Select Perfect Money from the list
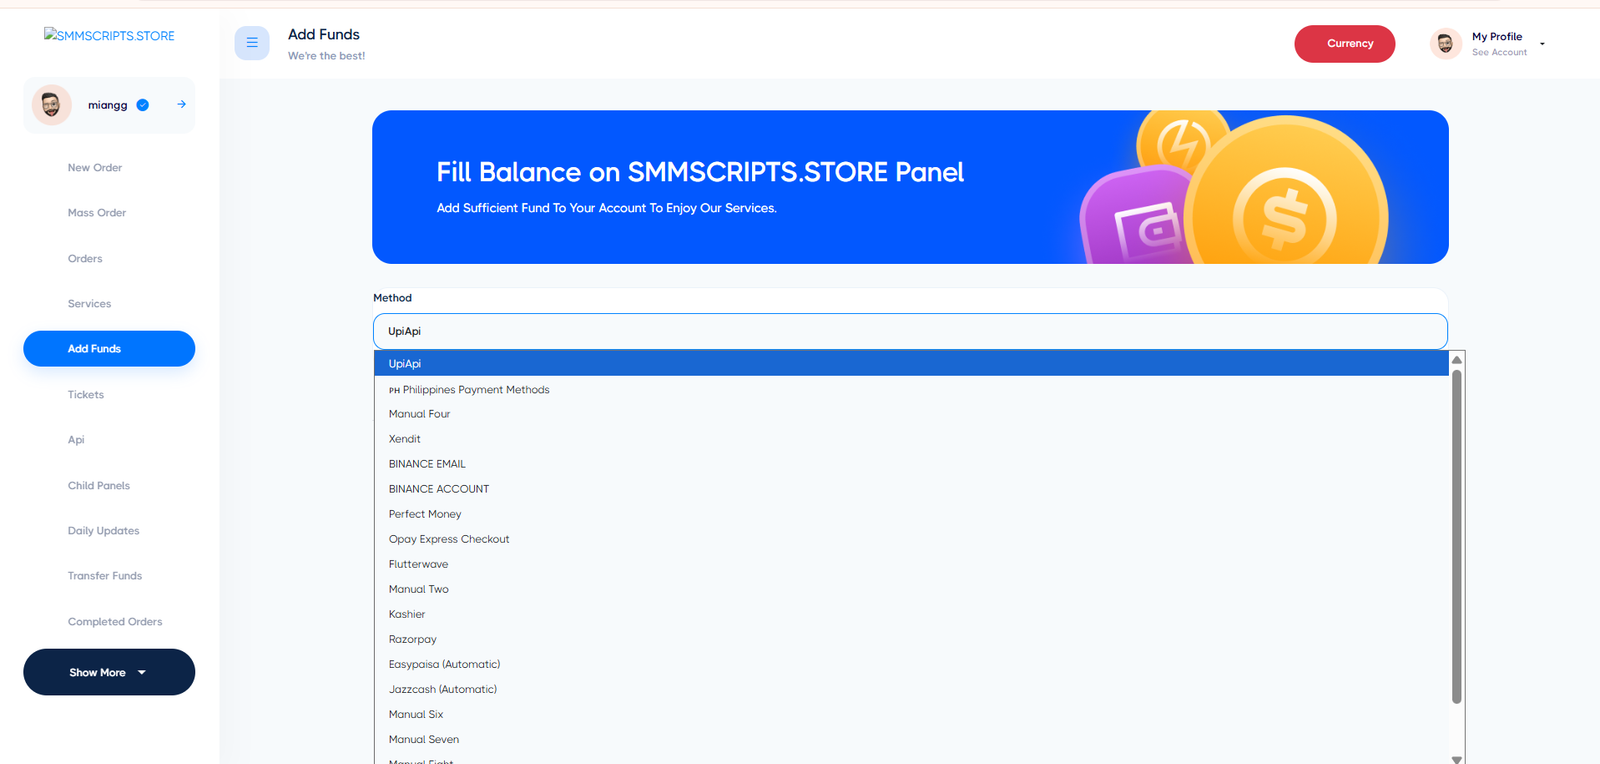The height and width of the screenshot is (764, 1600). click(x=911, y=514)
